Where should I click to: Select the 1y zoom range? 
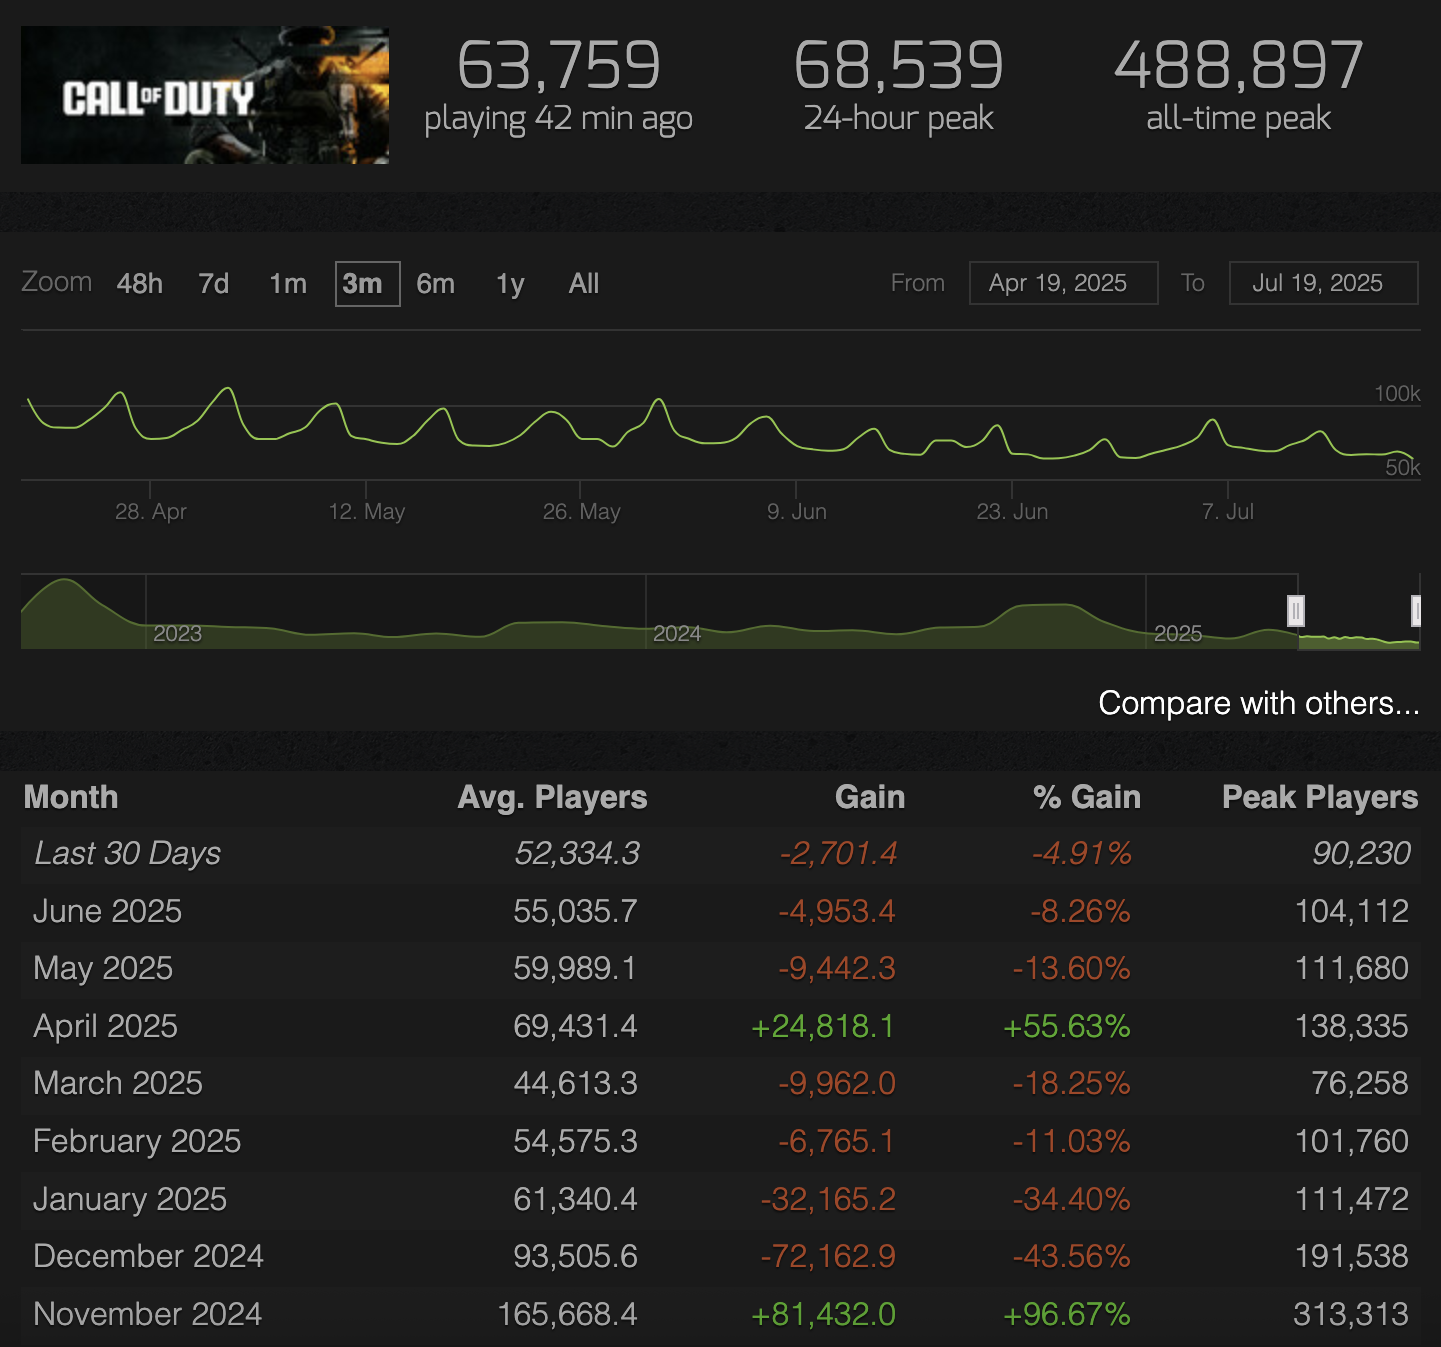510,284
